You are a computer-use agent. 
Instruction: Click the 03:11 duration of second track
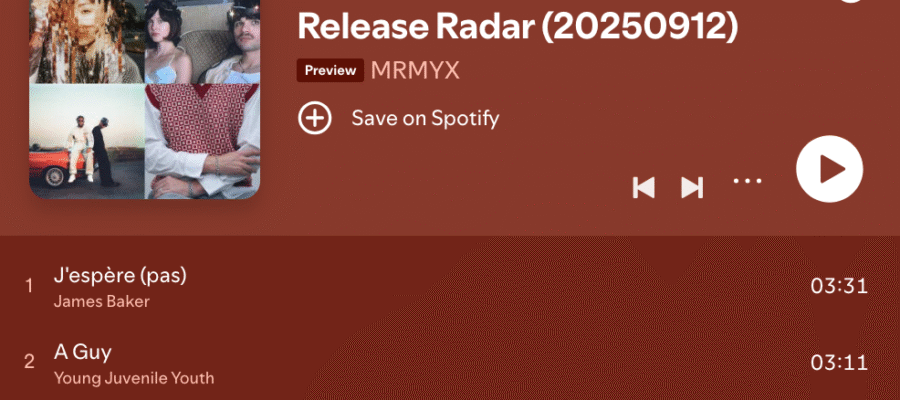click(x=839, y=362)
